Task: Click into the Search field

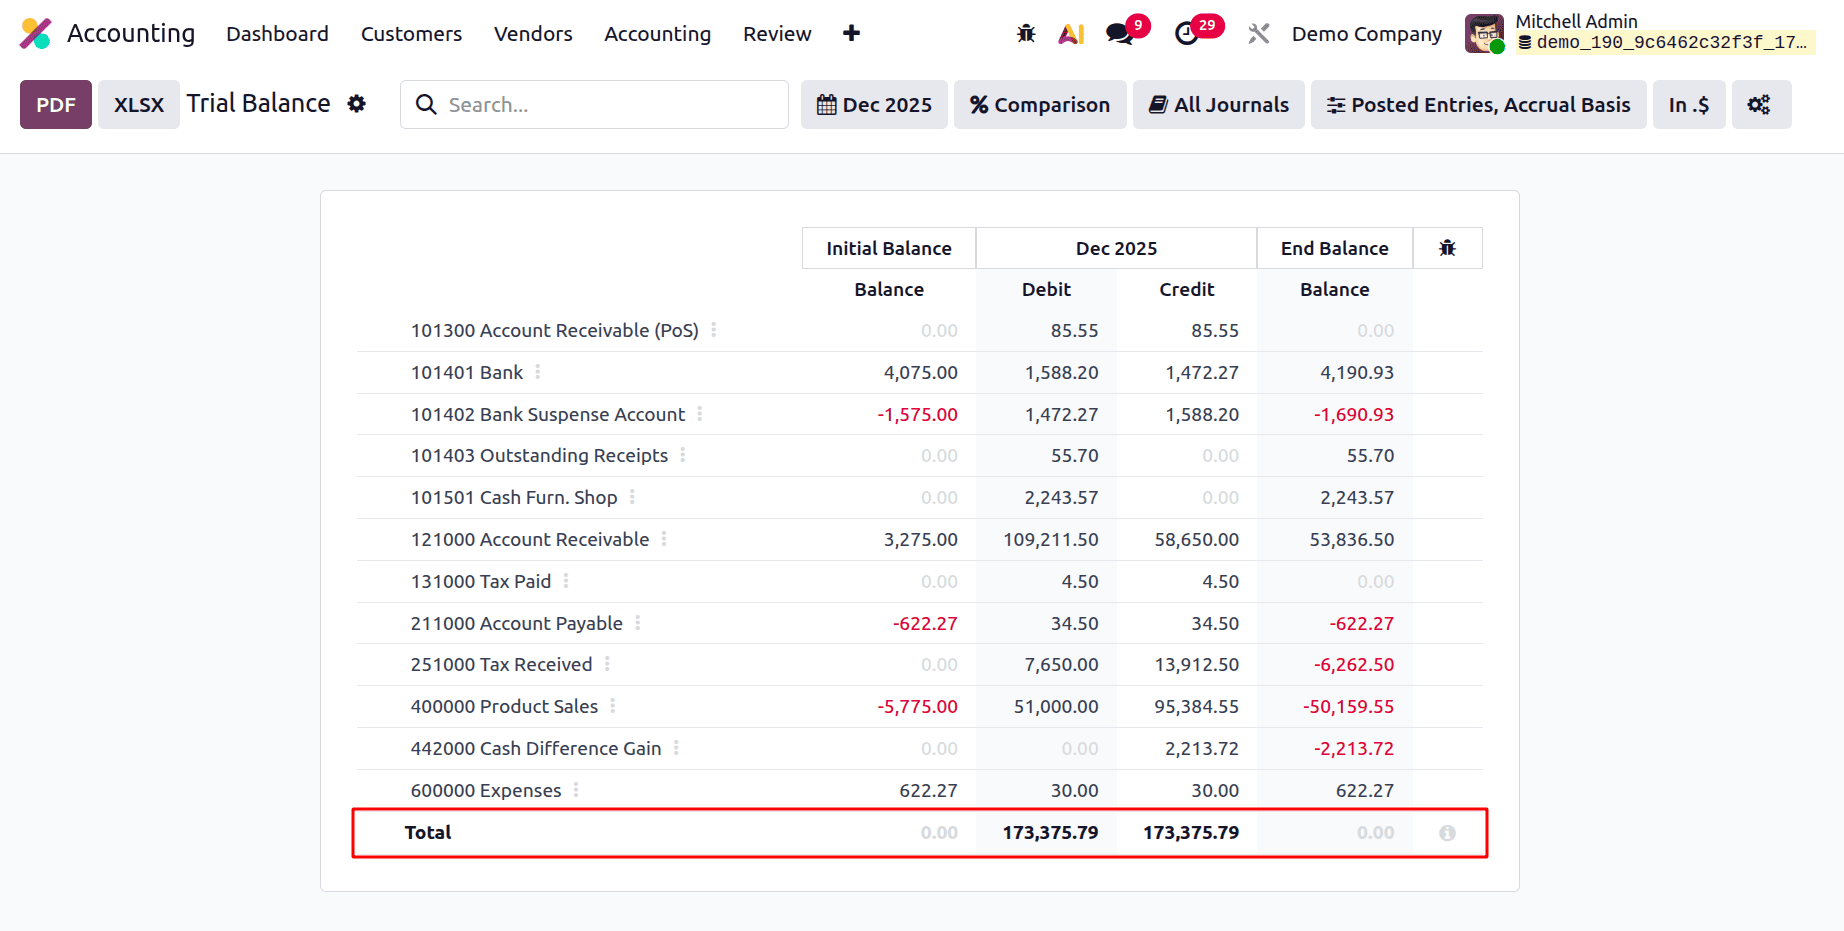Action: point(594,105)
